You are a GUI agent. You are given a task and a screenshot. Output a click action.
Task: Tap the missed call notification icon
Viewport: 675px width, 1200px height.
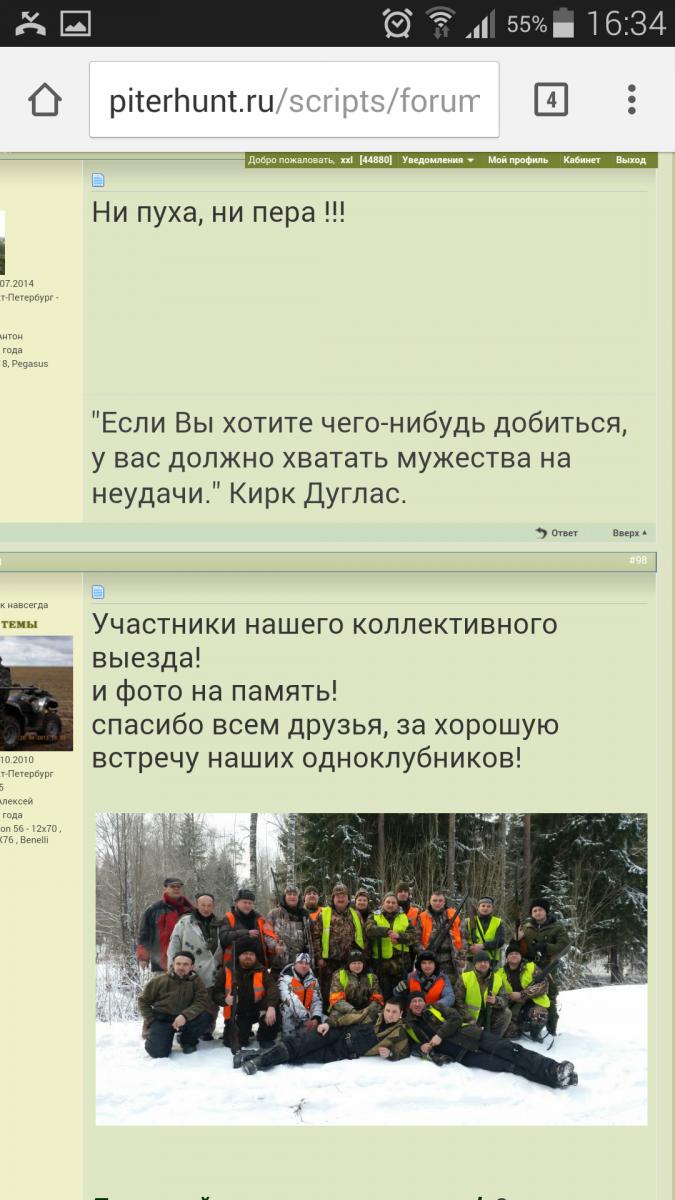click(30, 23)
